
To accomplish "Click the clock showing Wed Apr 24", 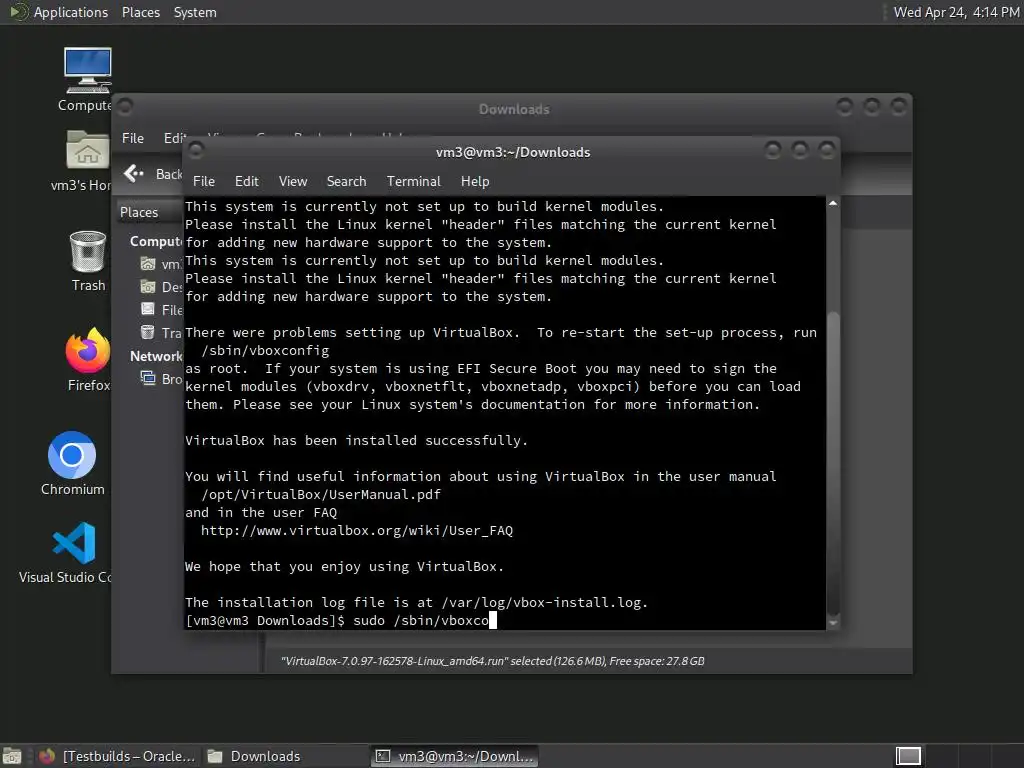I will coord(956,12).
